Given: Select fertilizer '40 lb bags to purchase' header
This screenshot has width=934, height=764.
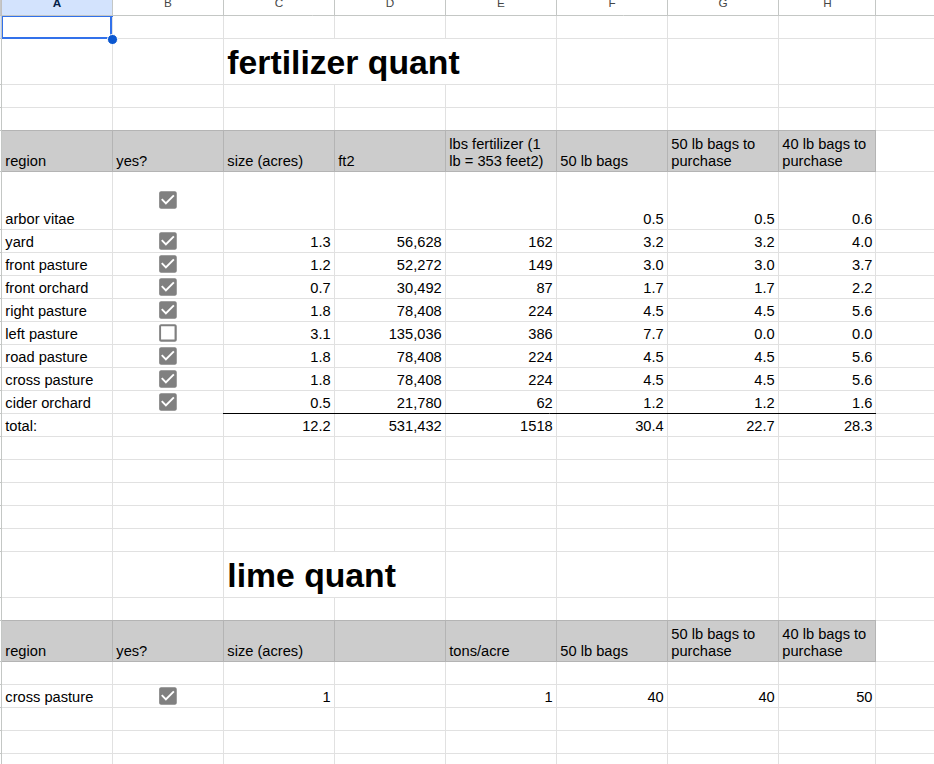Looking at the screenshot, I should coord(827,152).
